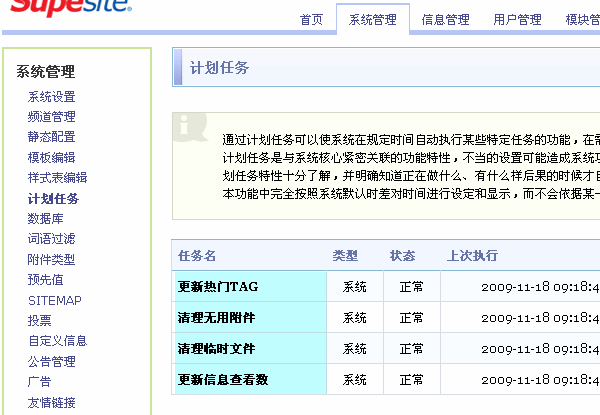Click the 清理临时文件 task

pyautogui.click(x=215, y=349)
